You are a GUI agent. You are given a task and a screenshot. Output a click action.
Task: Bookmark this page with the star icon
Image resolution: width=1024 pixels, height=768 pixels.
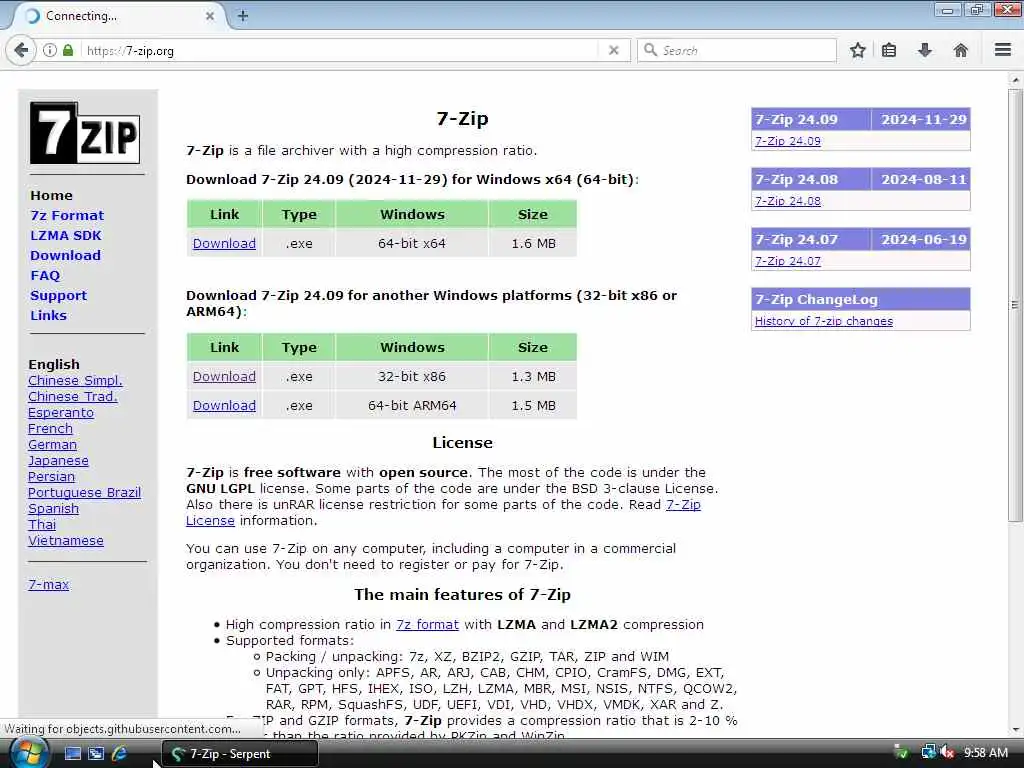point(857,50)
